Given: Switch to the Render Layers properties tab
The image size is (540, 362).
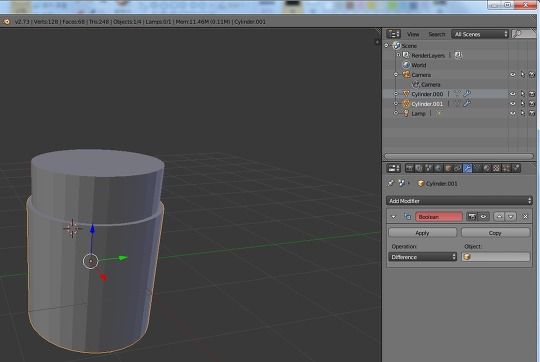Looking at the screenshot, I should (x=419, y=168).
